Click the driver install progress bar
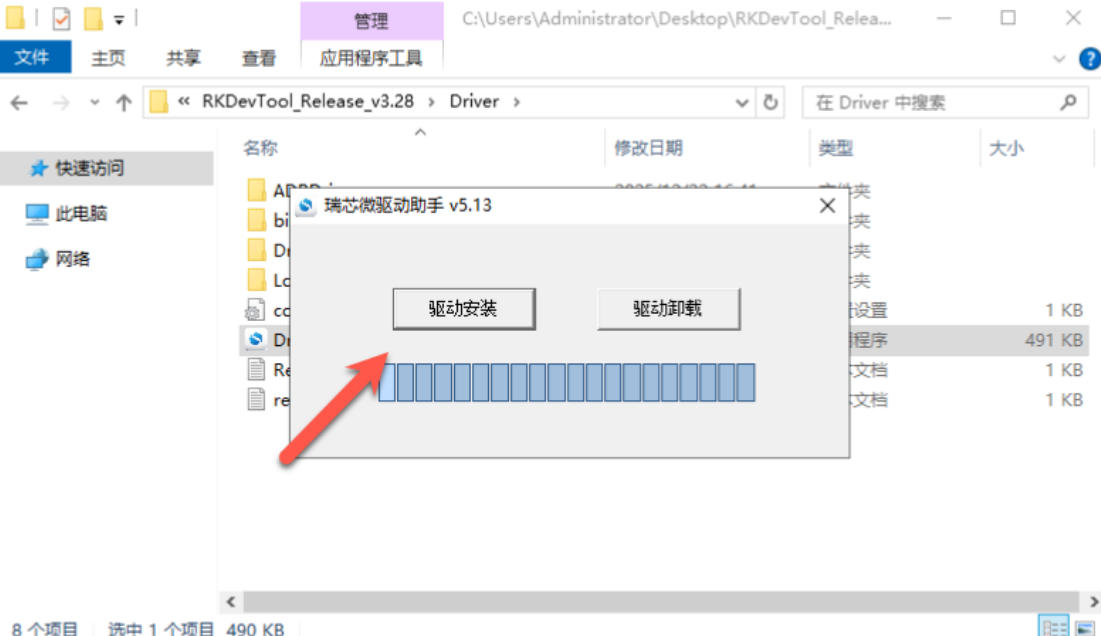1101x636 pixels. (x=566, y=383)
